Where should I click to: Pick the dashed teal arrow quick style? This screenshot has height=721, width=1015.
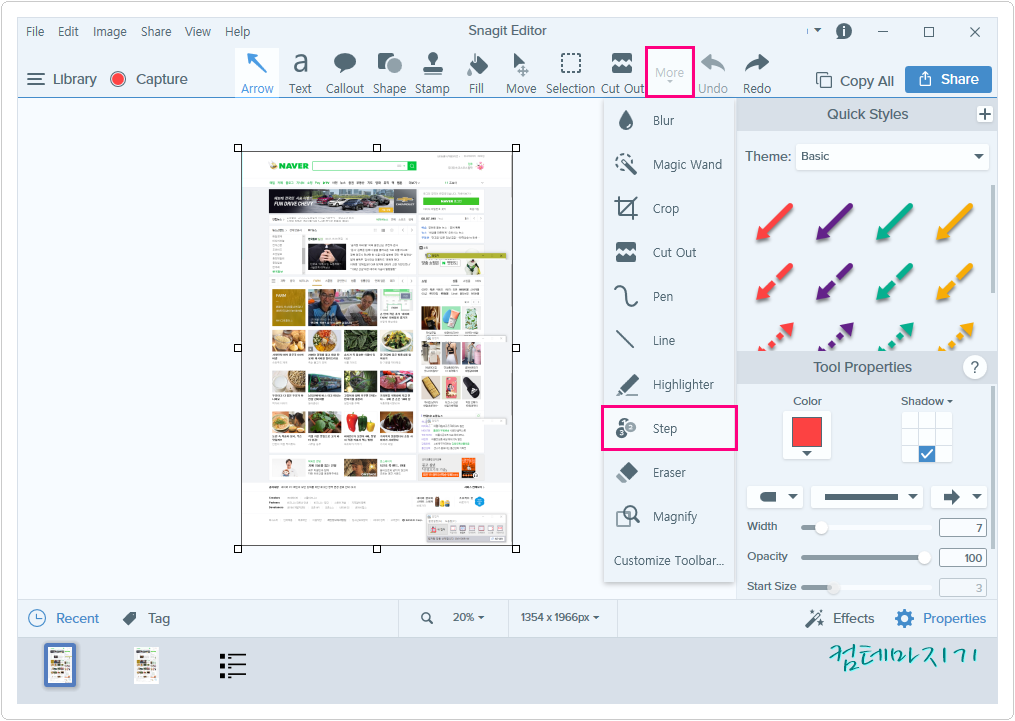point(894,282)
